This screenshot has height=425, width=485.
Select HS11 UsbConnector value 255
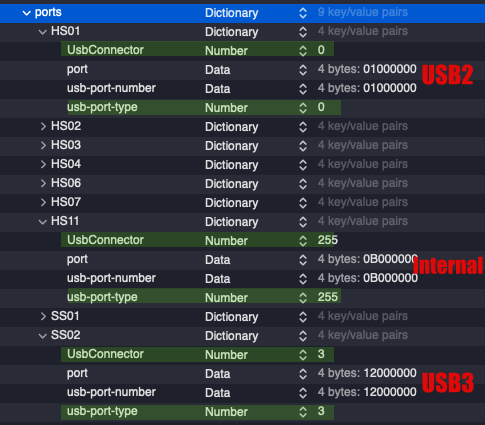point(328,240)
